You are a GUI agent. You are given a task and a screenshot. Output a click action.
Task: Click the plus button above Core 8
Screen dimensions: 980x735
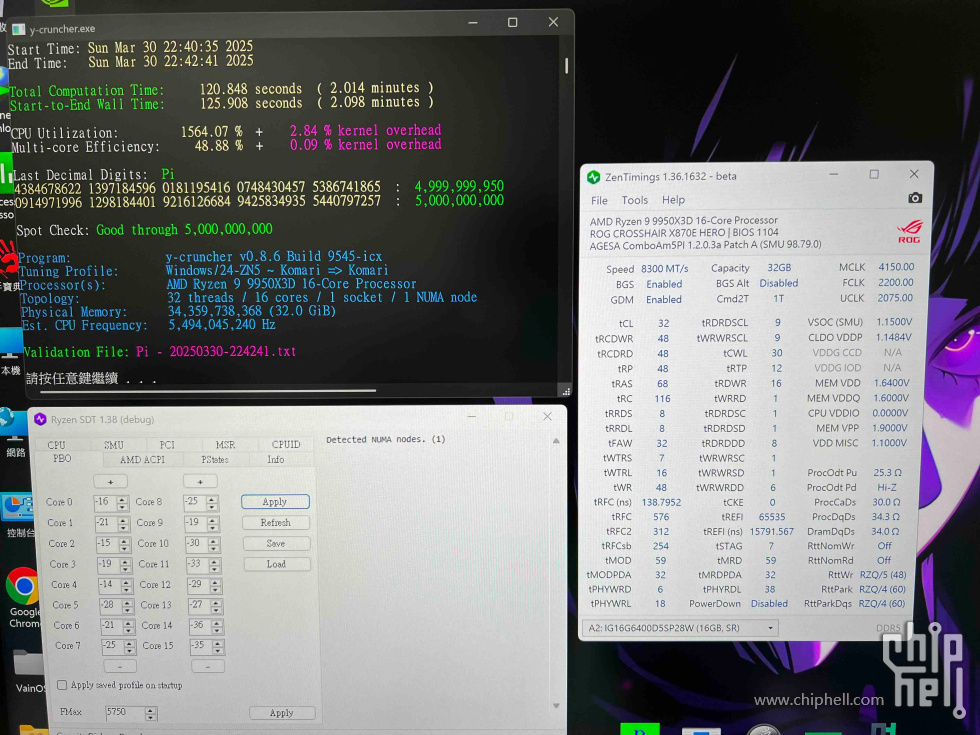tap(200, 482)
